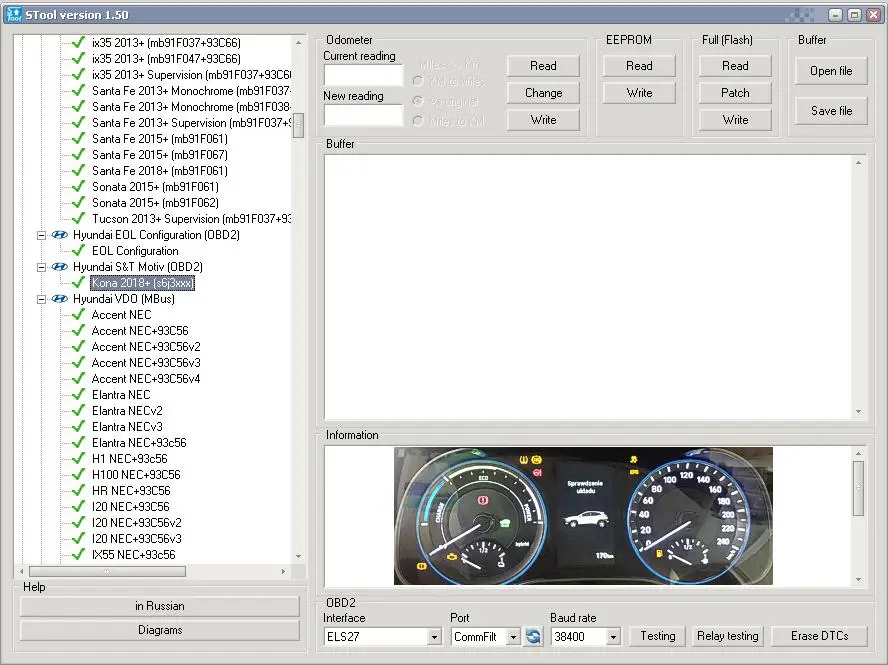Click the green checkmark next to Kona 2018+
The height and width of the screenshot is (665, 888).
[79, 283]
